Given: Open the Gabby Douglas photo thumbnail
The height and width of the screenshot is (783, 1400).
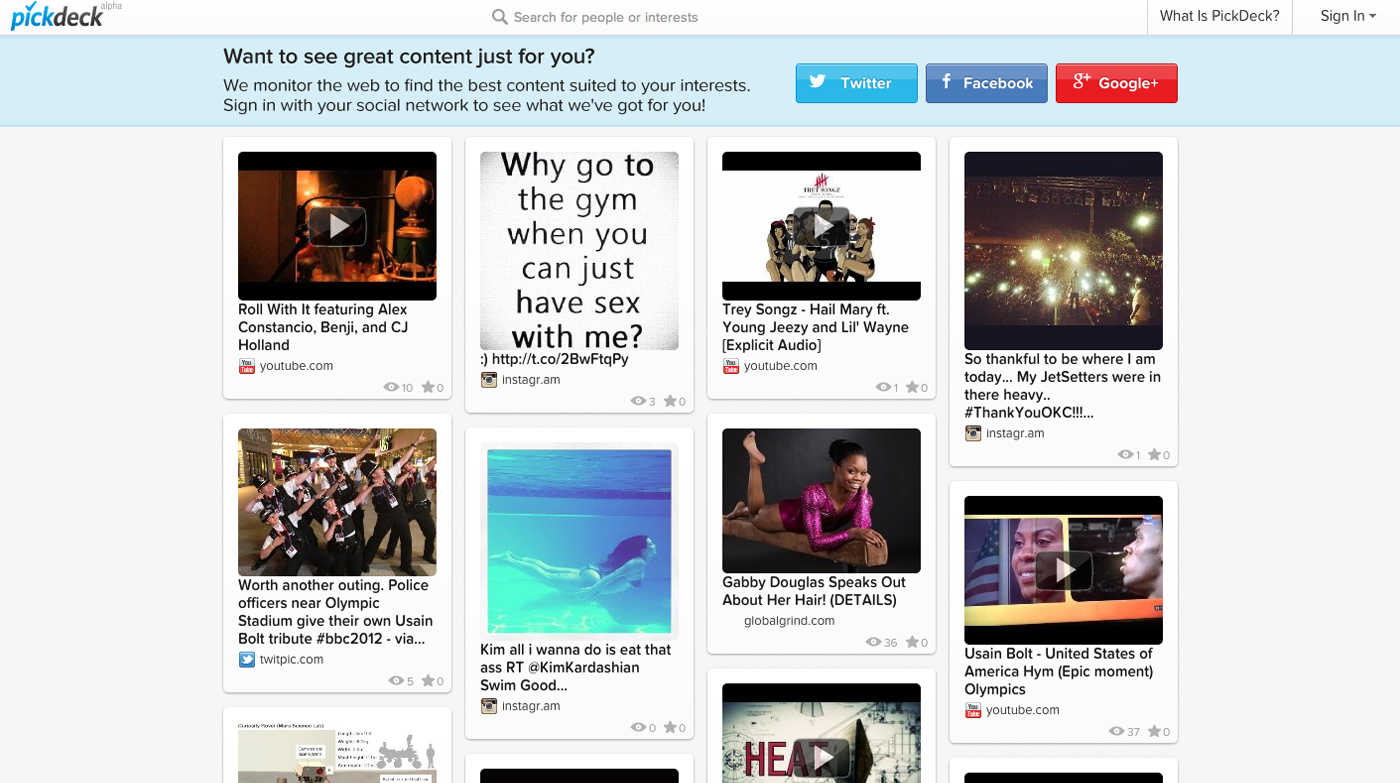Looking at the screenshot, I should (821, 501).
